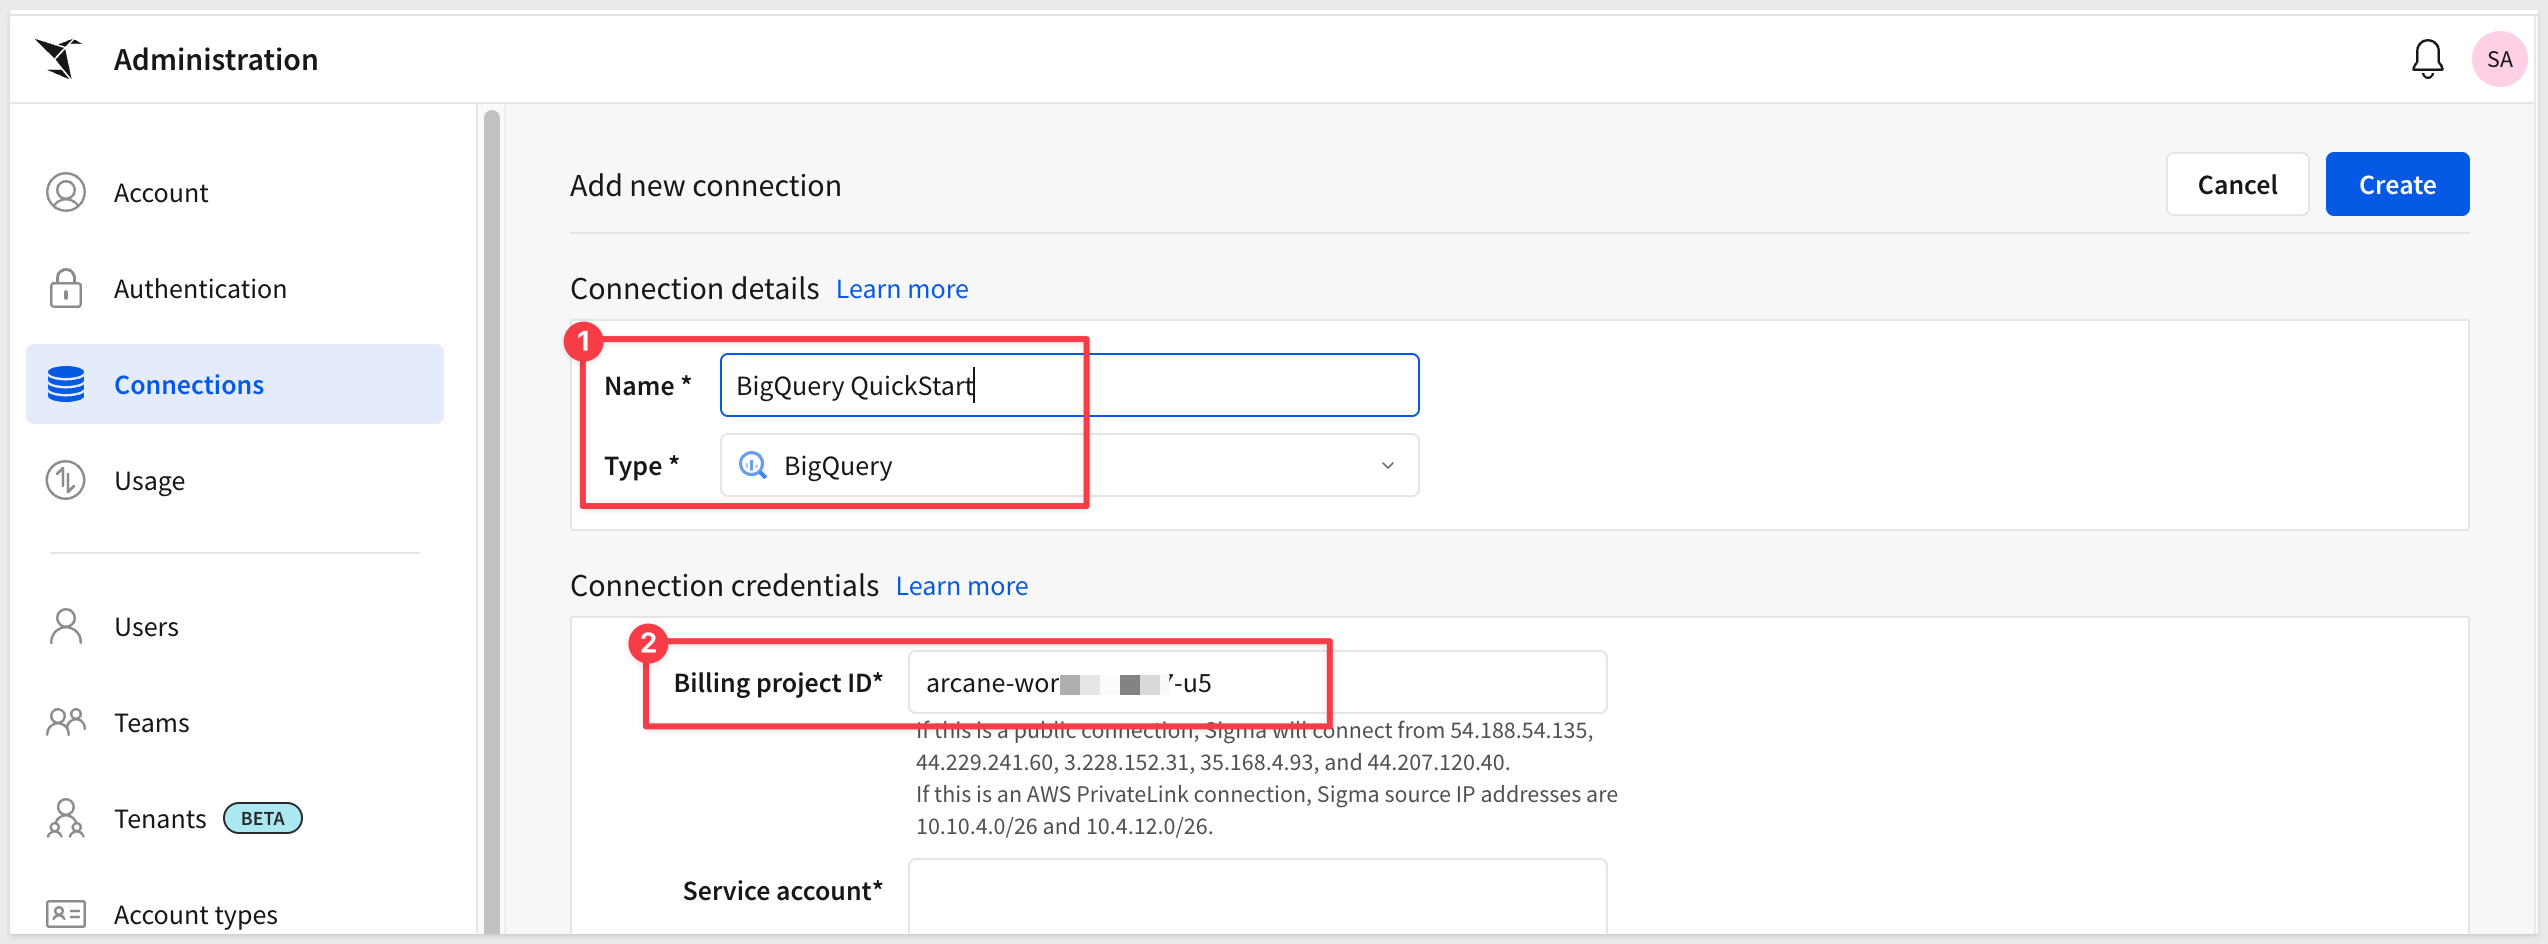Open Learn more beside Connection credentials
2548x944 pixels.
point(961,586)
